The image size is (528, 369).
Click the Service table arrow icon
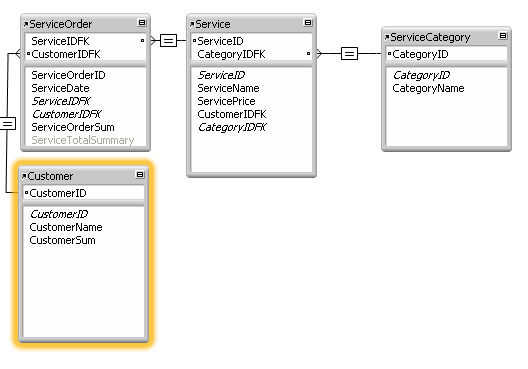pos(192,24)
